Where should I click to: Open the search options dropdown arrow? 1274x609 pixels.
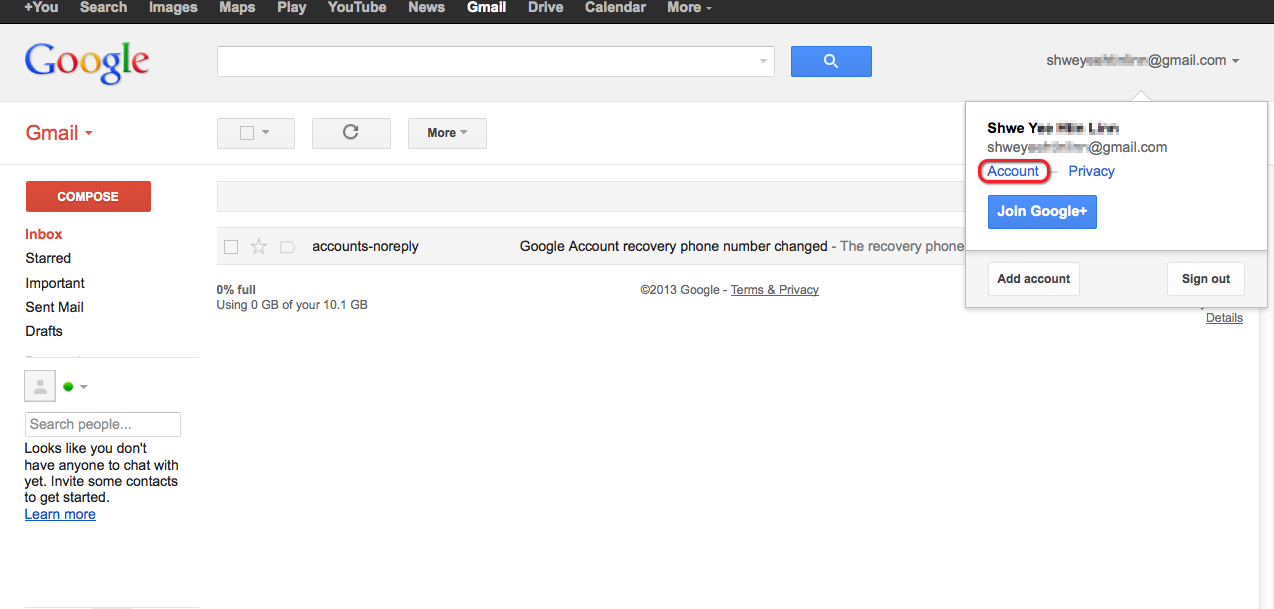(x=764, y=61)
